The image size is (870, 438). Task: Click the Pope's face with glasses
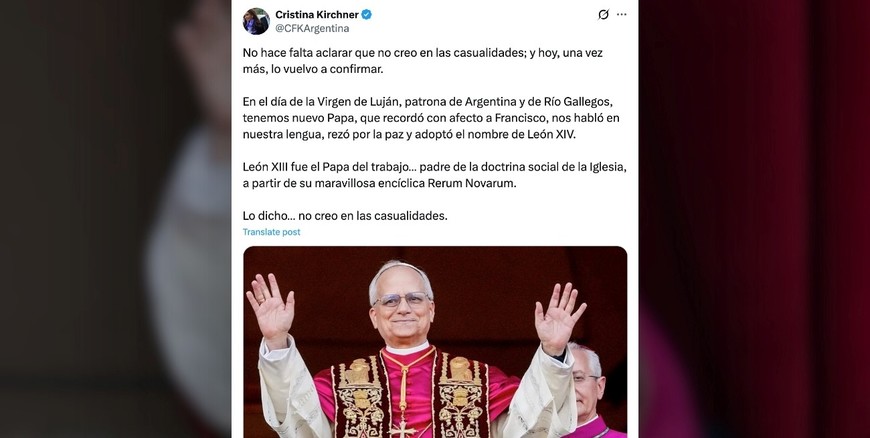click(x=402, y=305)
